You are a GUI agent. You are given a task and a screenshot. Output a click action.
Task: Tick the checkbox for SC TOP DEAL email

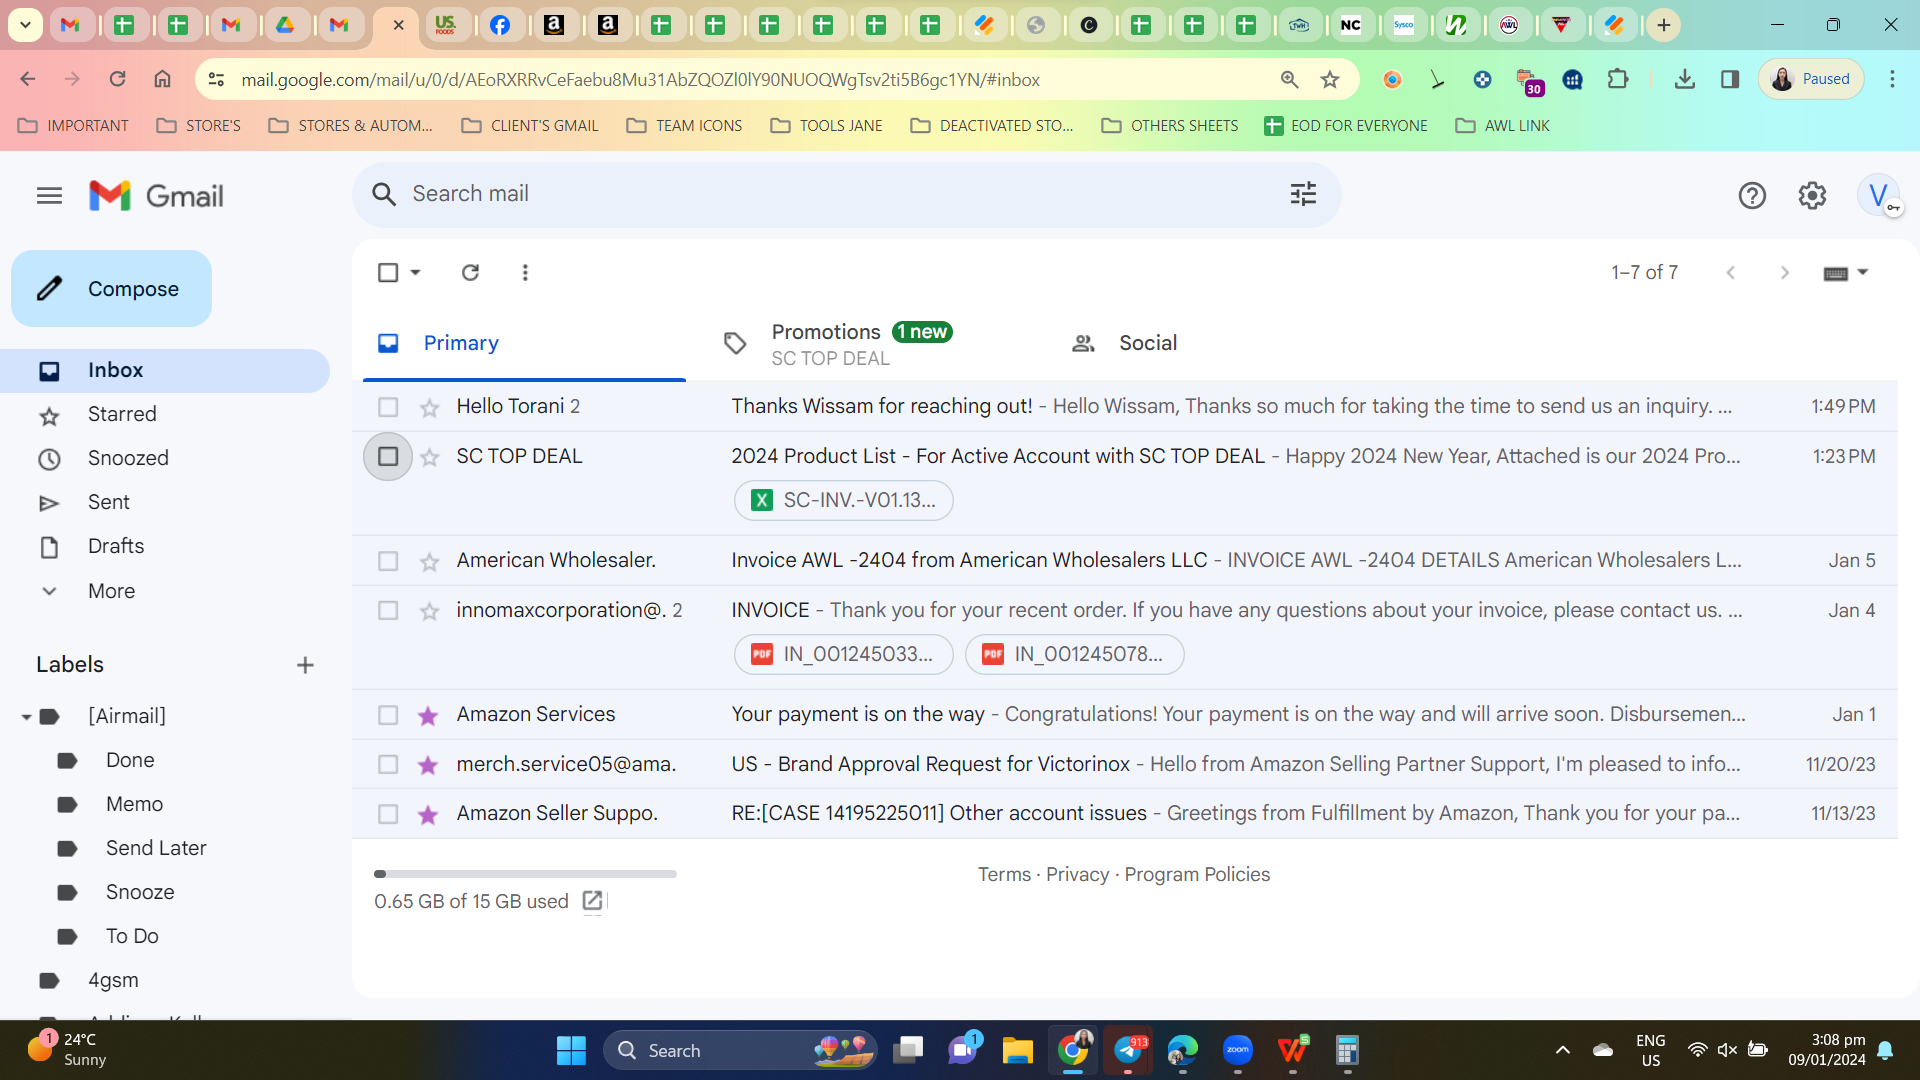tap(388, 457)
